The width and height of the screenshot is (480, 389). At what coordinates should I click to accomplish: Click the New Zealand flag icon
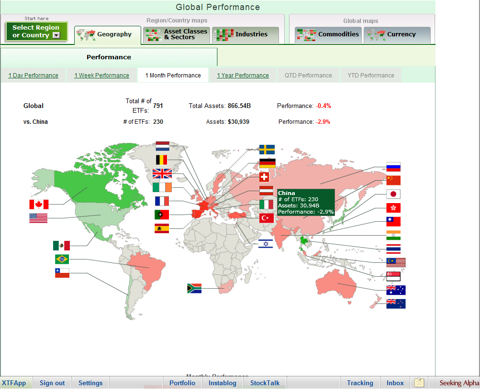click(396, 304)
